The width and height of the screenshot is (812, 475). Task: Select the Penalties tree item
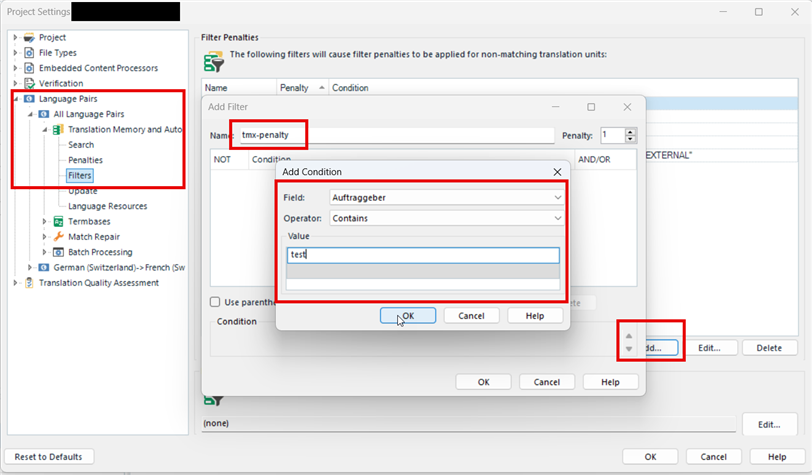pyautogui.click(x=85, y=160)
